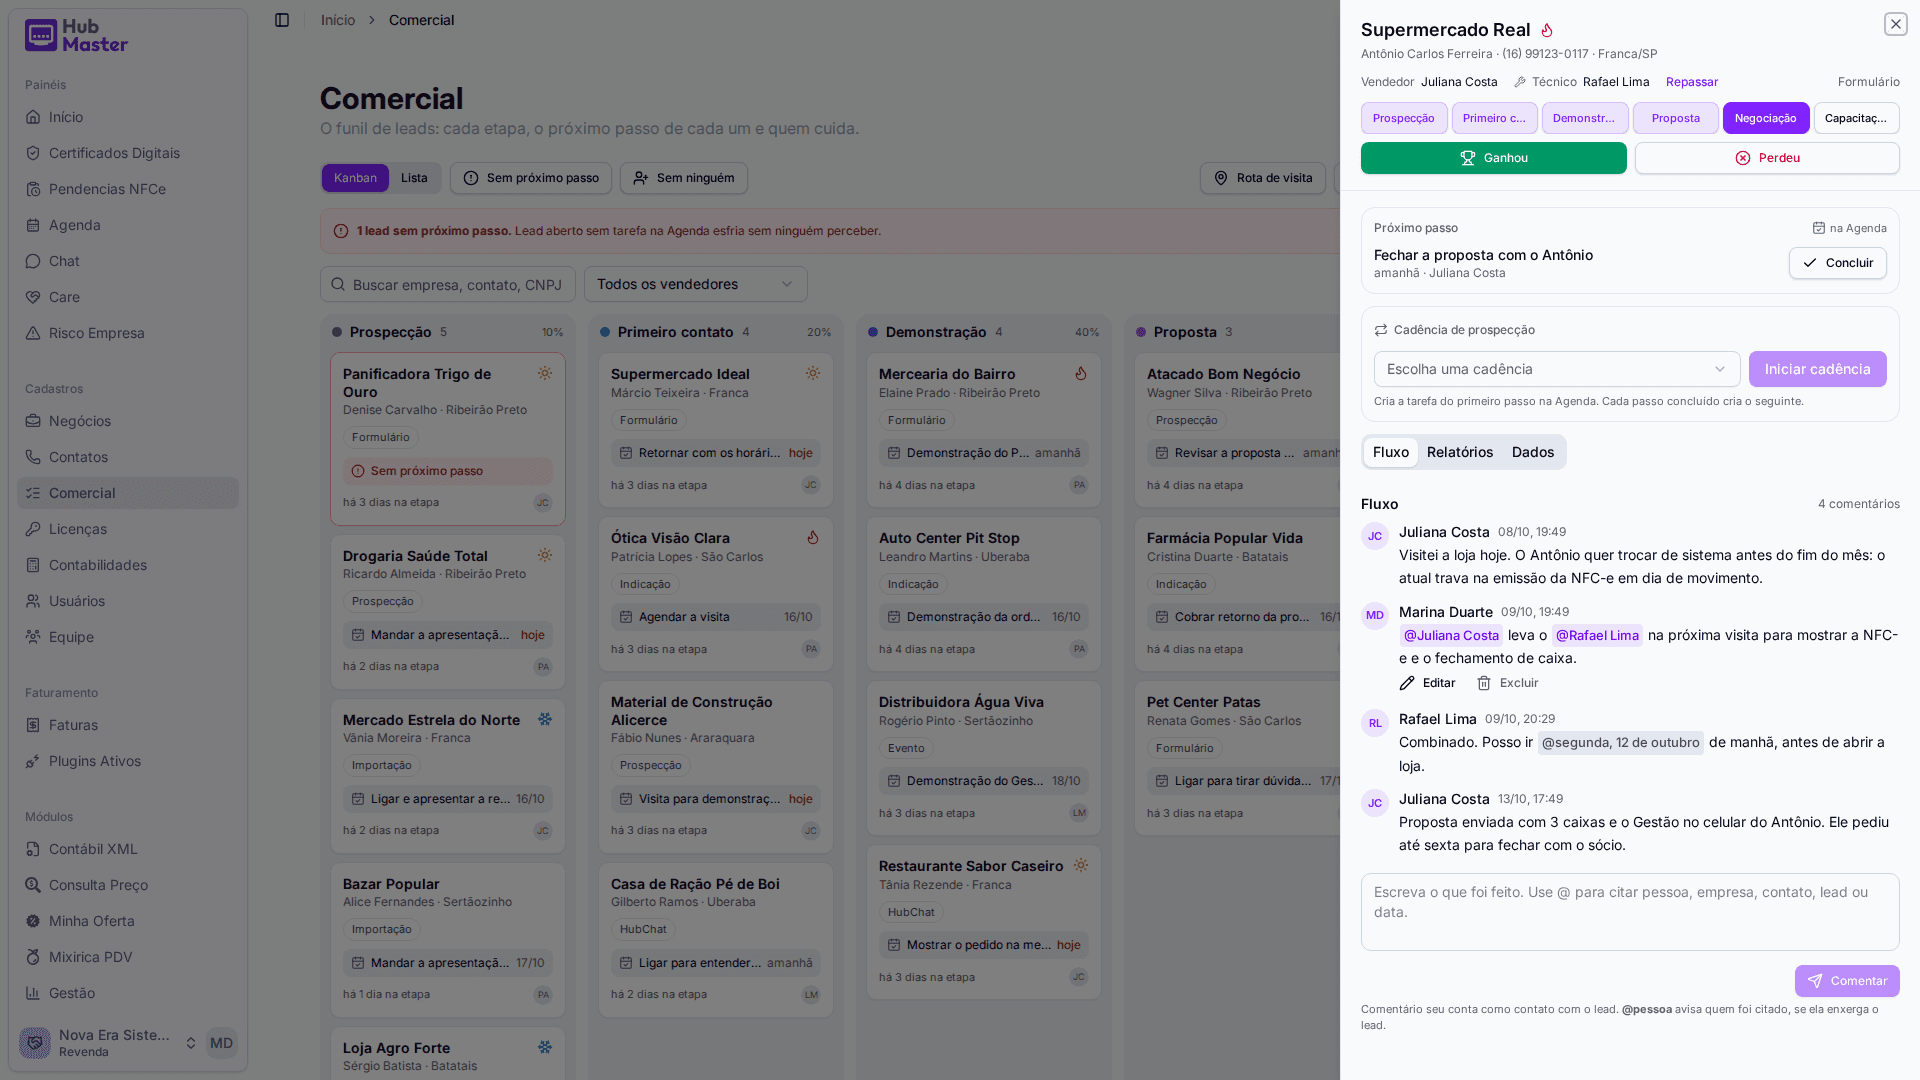
Task: Select the Negociação stage
Action: pyautogui.click(x=1765, y=118)
